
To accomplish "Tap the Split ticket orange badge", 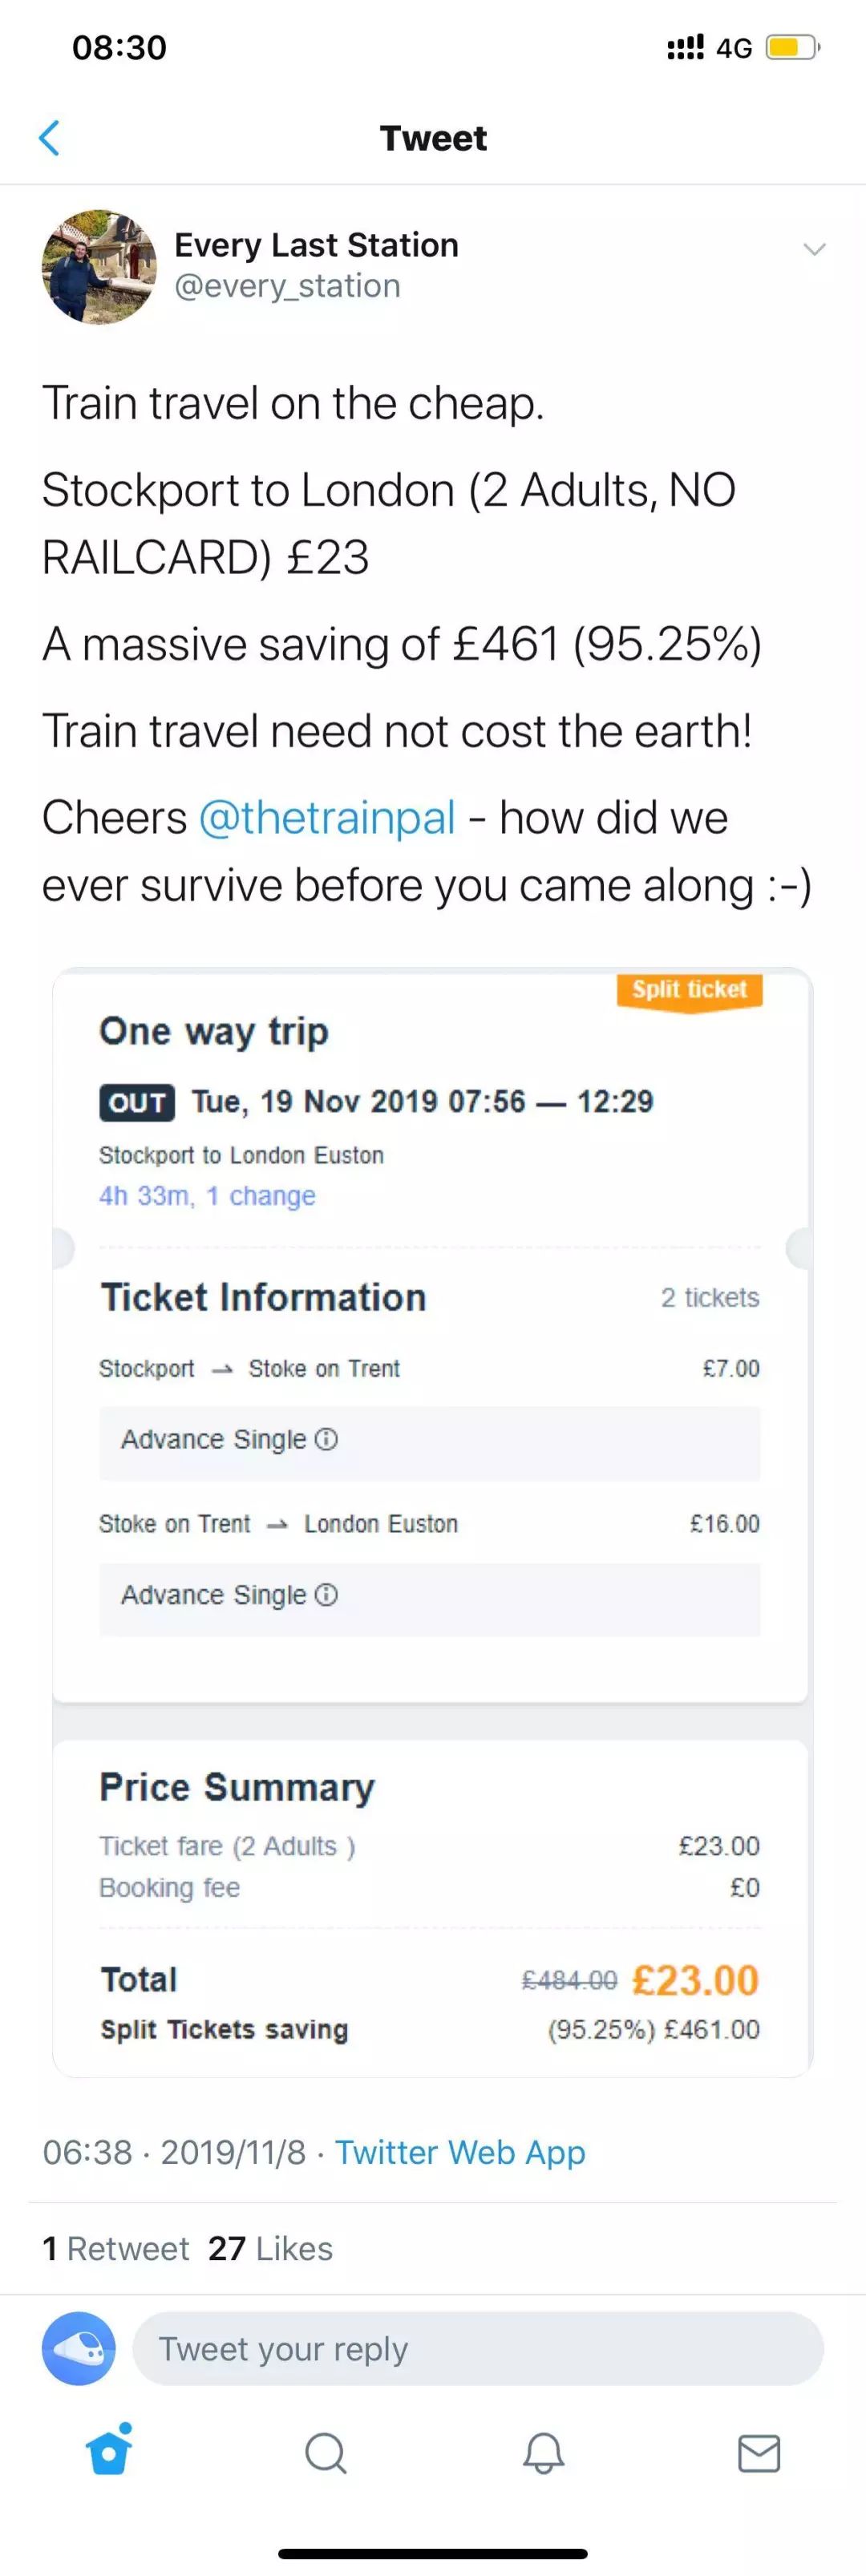I will coord(689,990).
